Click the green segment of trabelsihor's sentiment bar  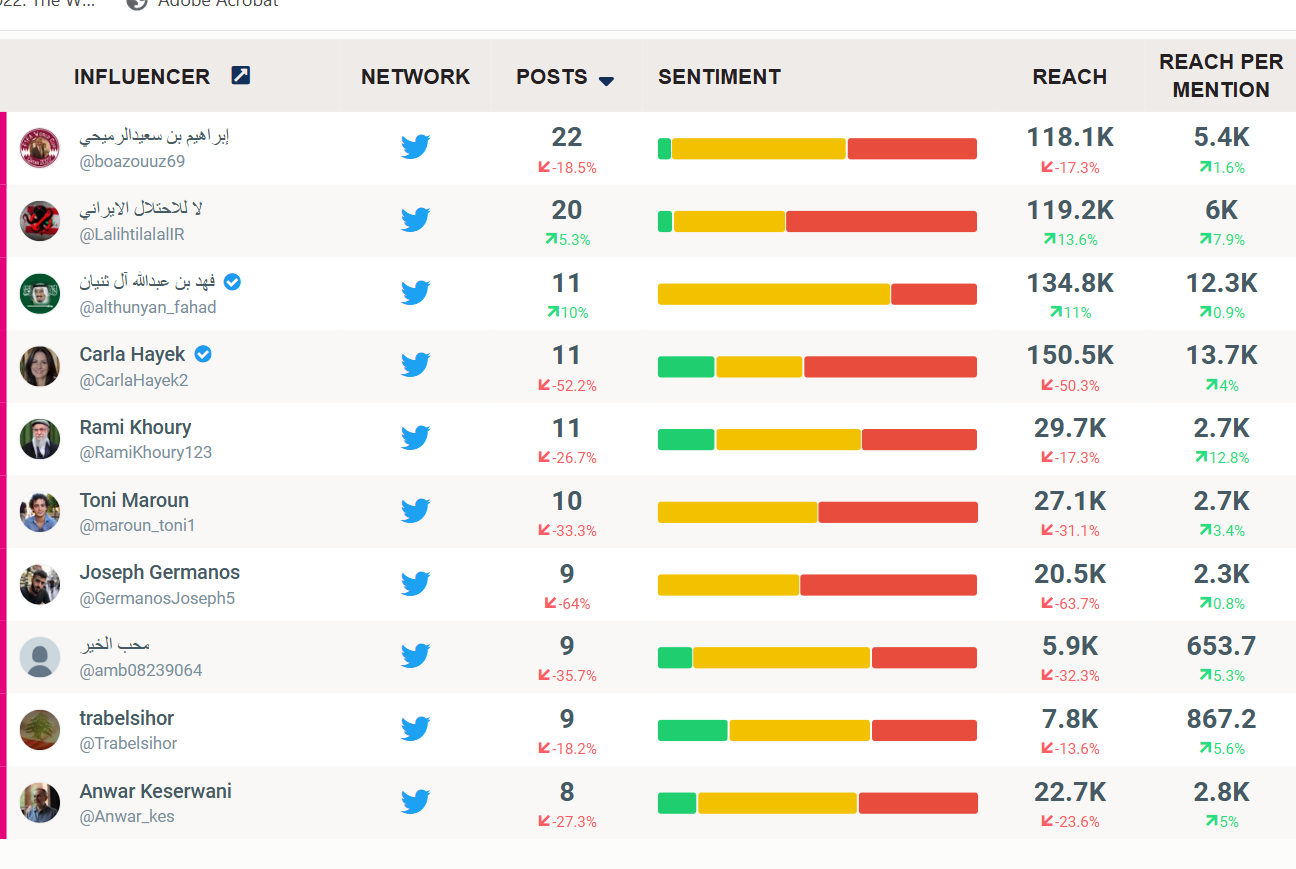tap(692, 730)
